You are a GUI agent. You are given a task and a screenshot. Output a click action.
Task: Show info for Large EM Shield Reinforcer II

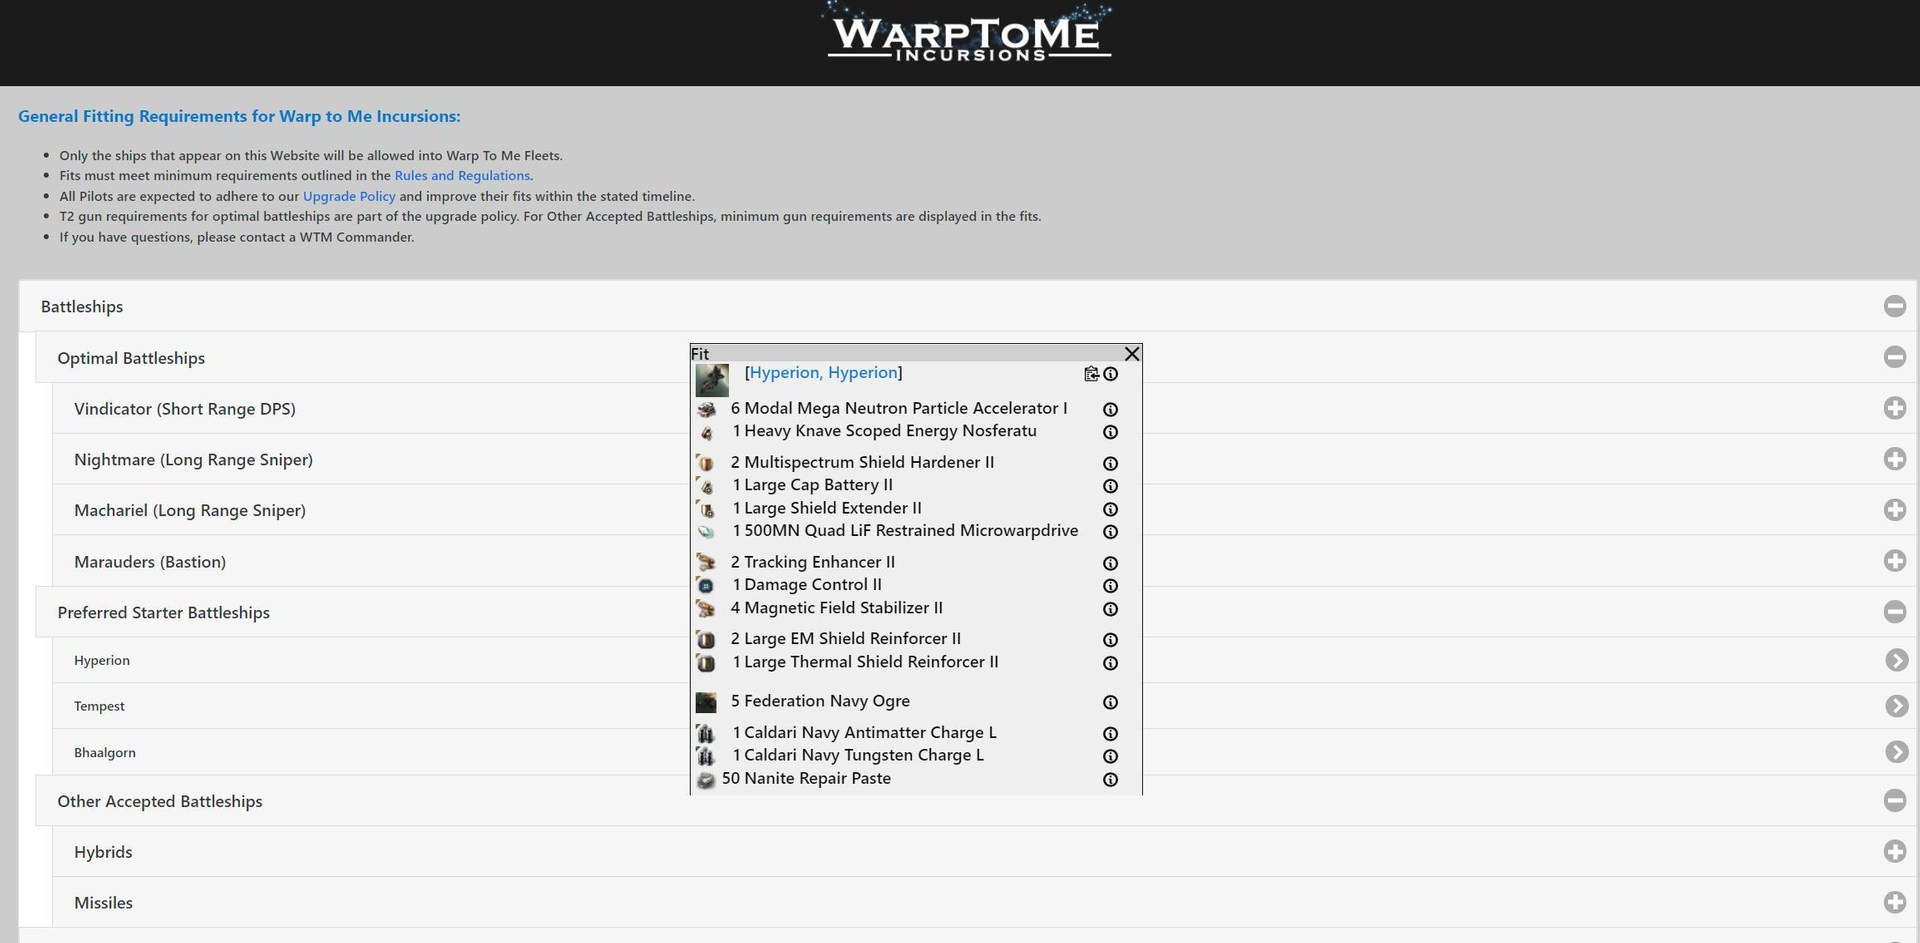[1110, 640]
